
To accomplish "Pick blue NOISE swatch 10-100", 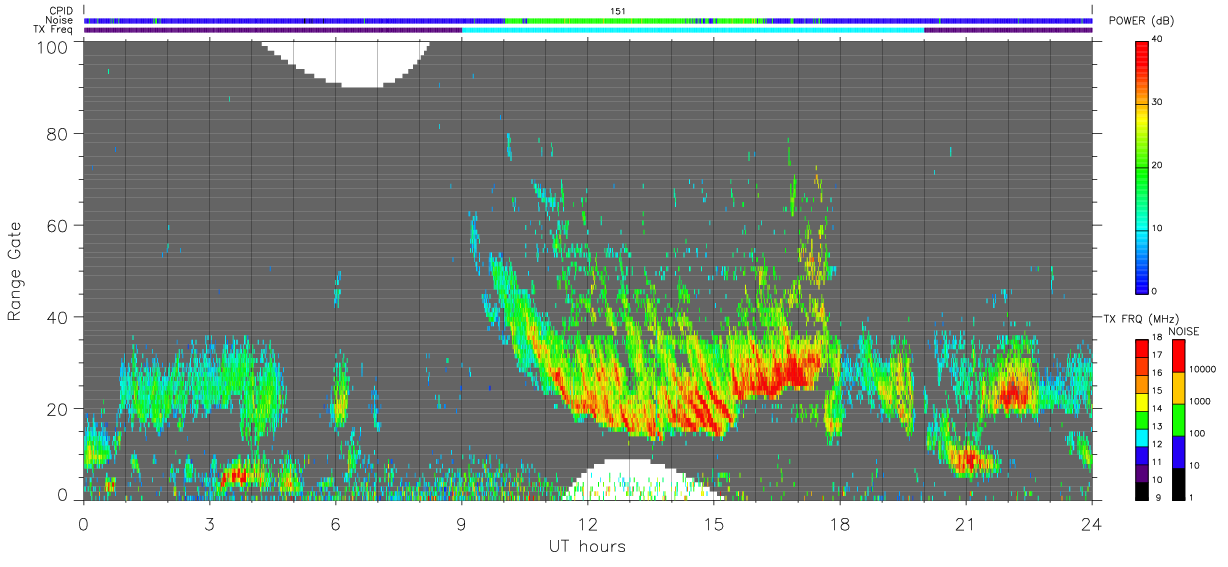I will [x=1177, y=451].
